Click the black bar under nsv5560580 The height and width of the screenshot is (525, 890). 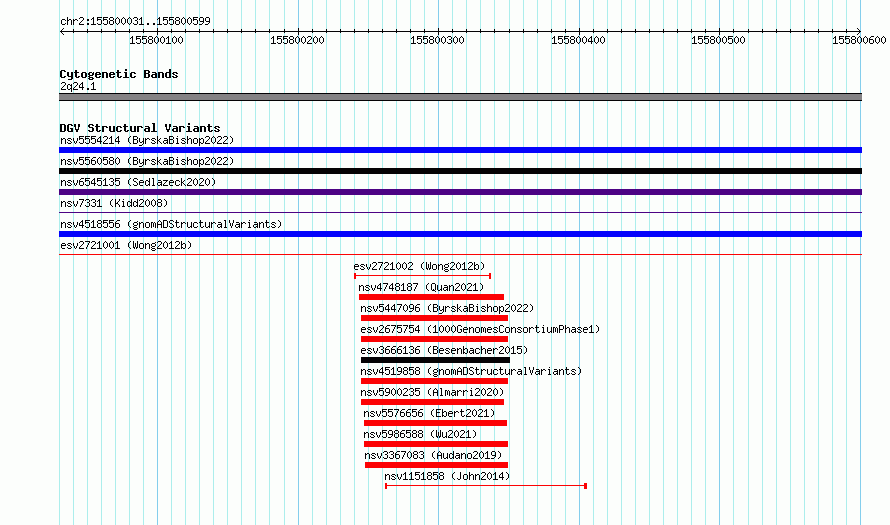(460, 171)
